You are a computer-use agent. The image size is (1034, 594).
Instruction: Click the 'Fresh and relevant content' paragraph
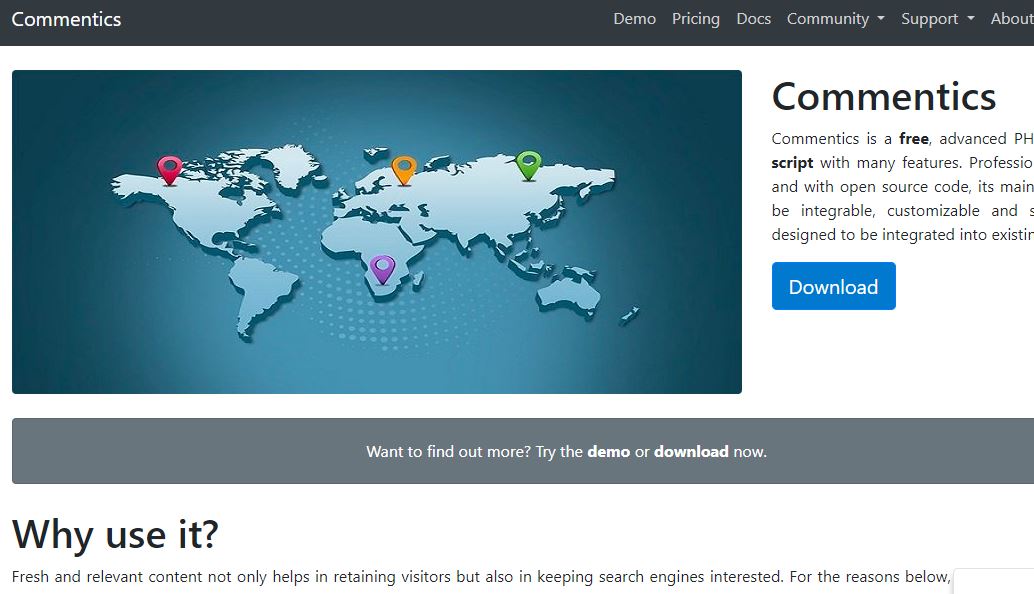click(x=481, y=577)
